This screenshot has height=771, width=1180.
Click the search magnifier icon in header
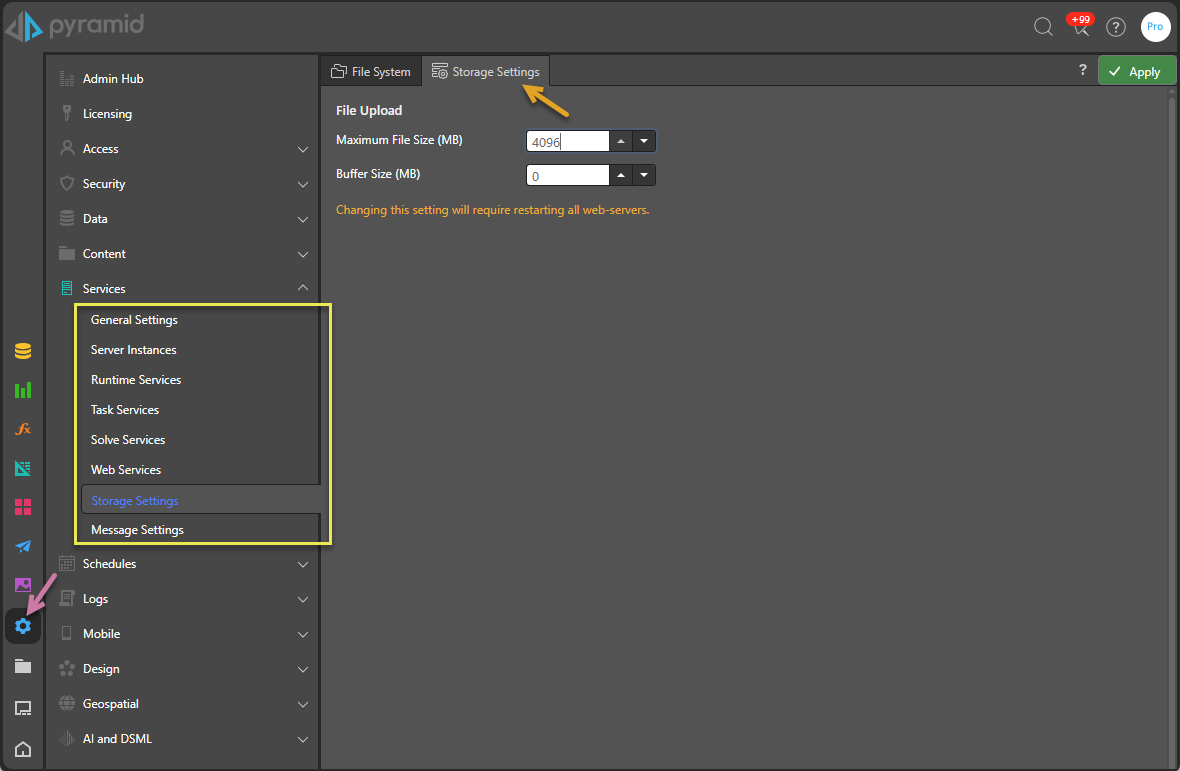(x=1043, y=27)
